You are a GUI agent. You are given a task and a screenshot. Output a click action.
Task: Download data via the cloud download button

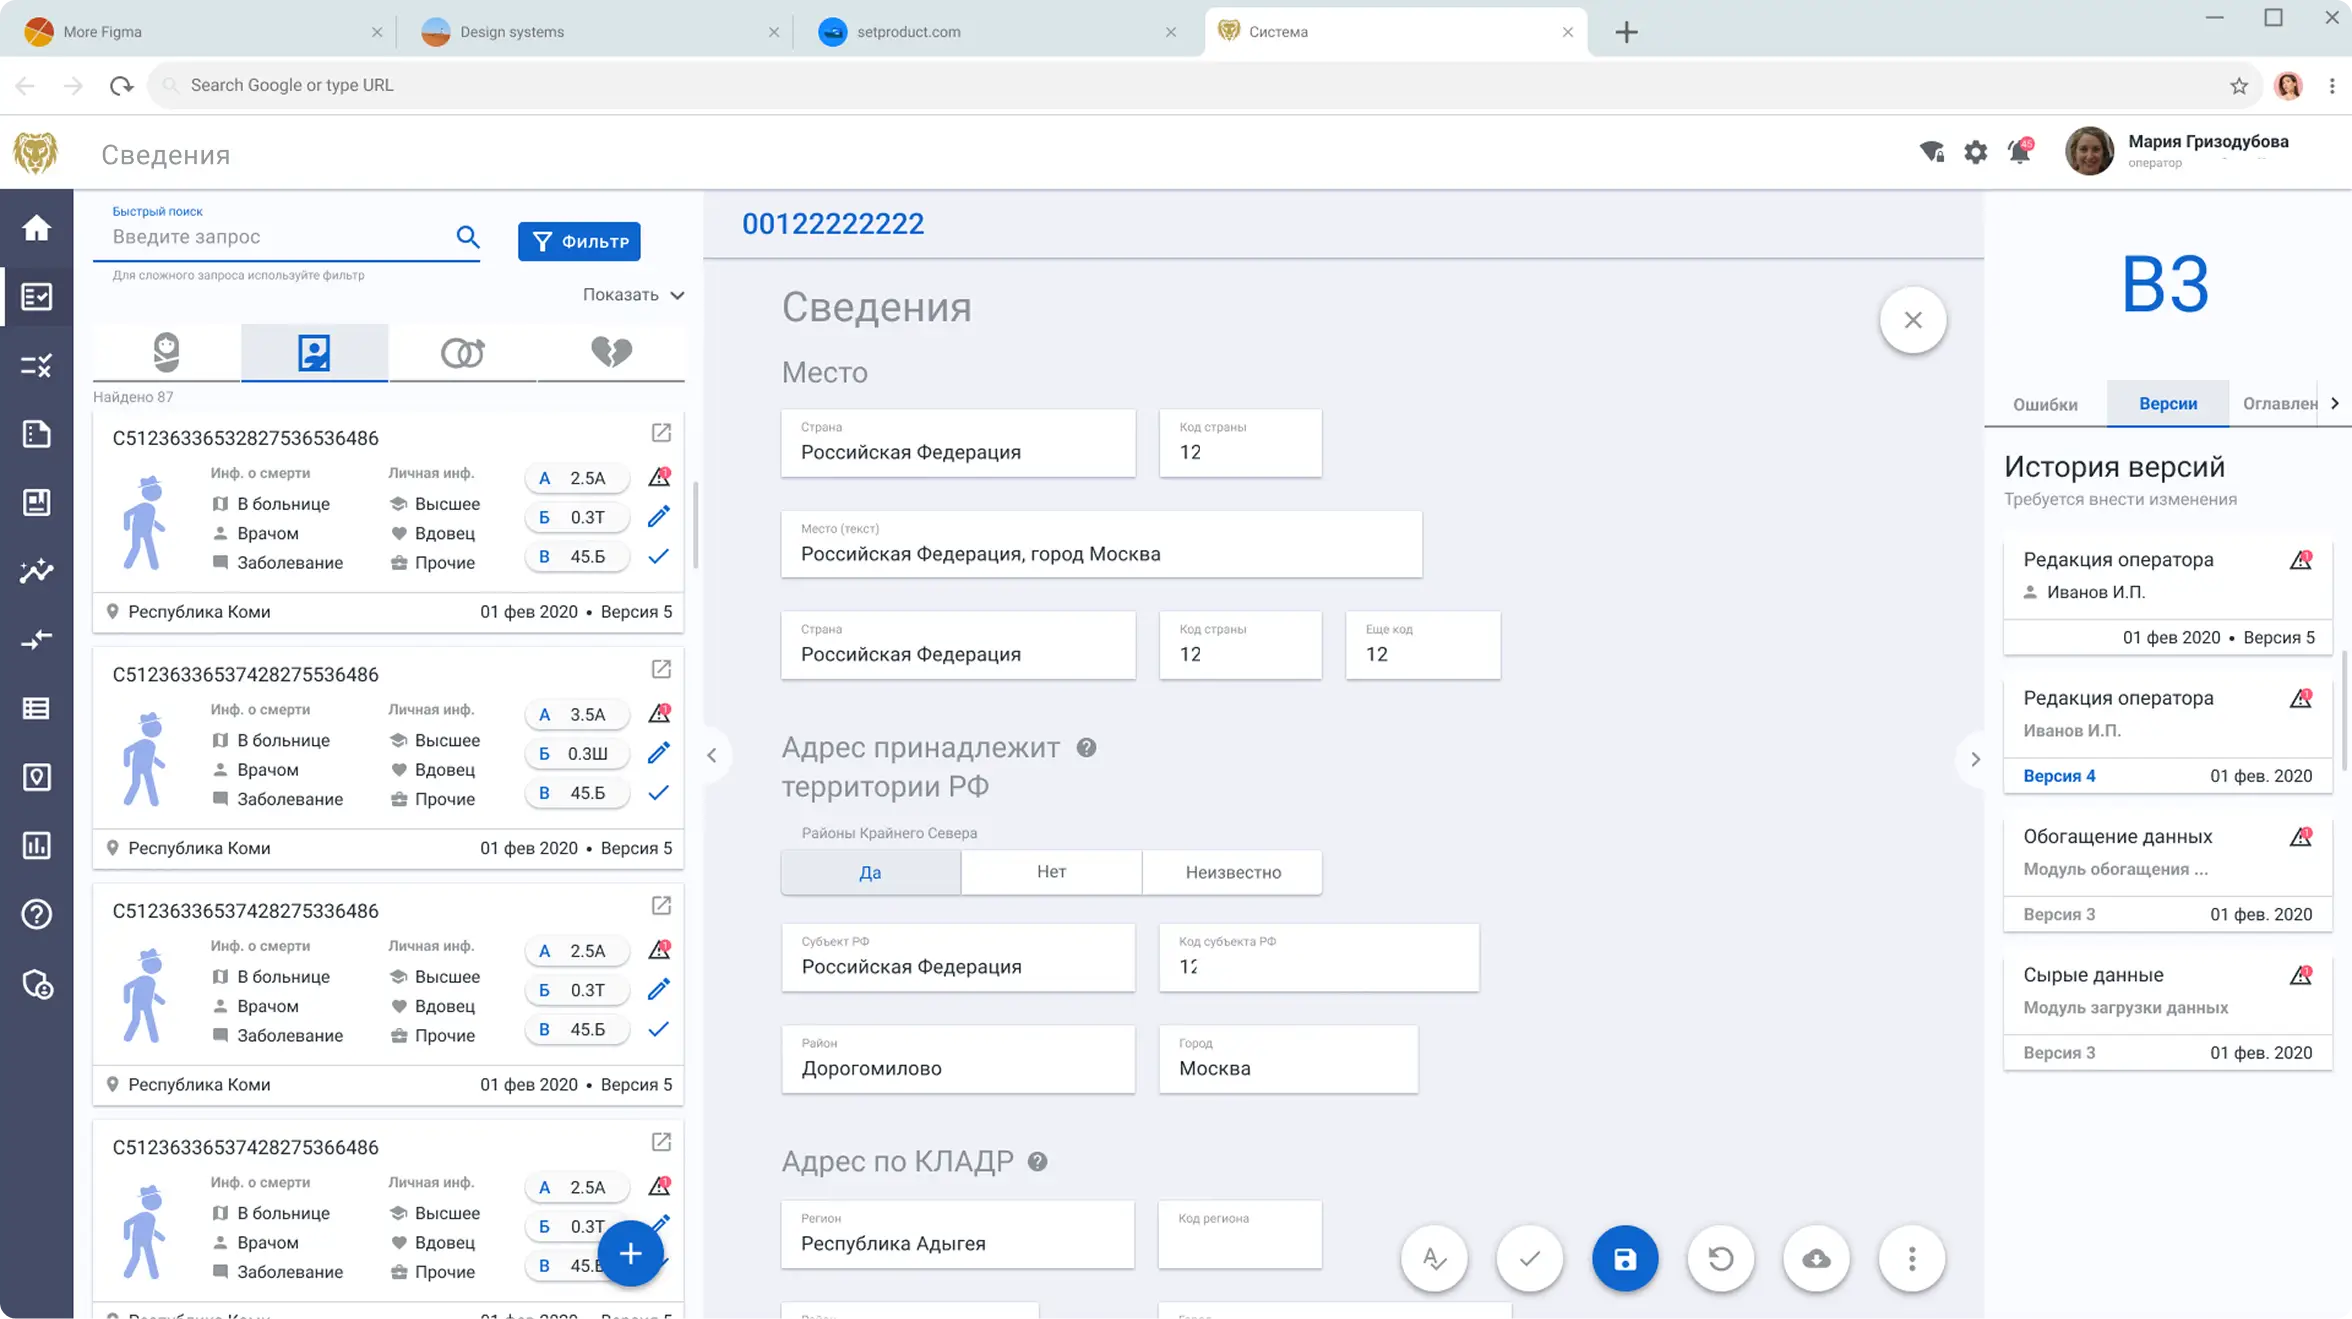point(1817,1259)
